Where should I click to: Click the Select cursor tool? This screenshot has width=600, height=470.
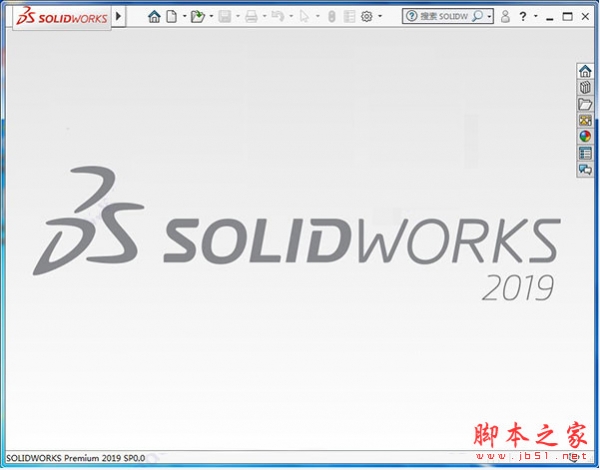(x=305, y=16)
